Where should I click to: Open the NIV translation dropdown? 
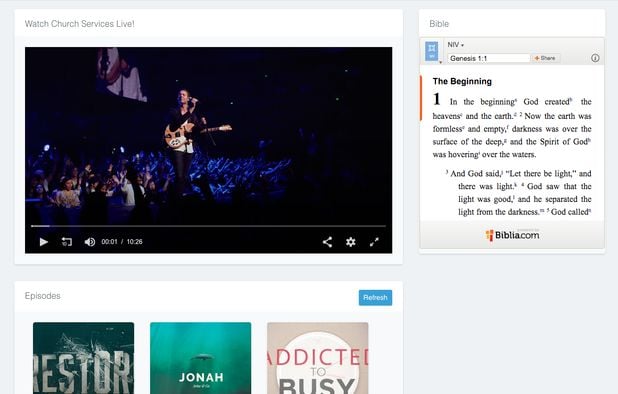click(x=456, y=45)
